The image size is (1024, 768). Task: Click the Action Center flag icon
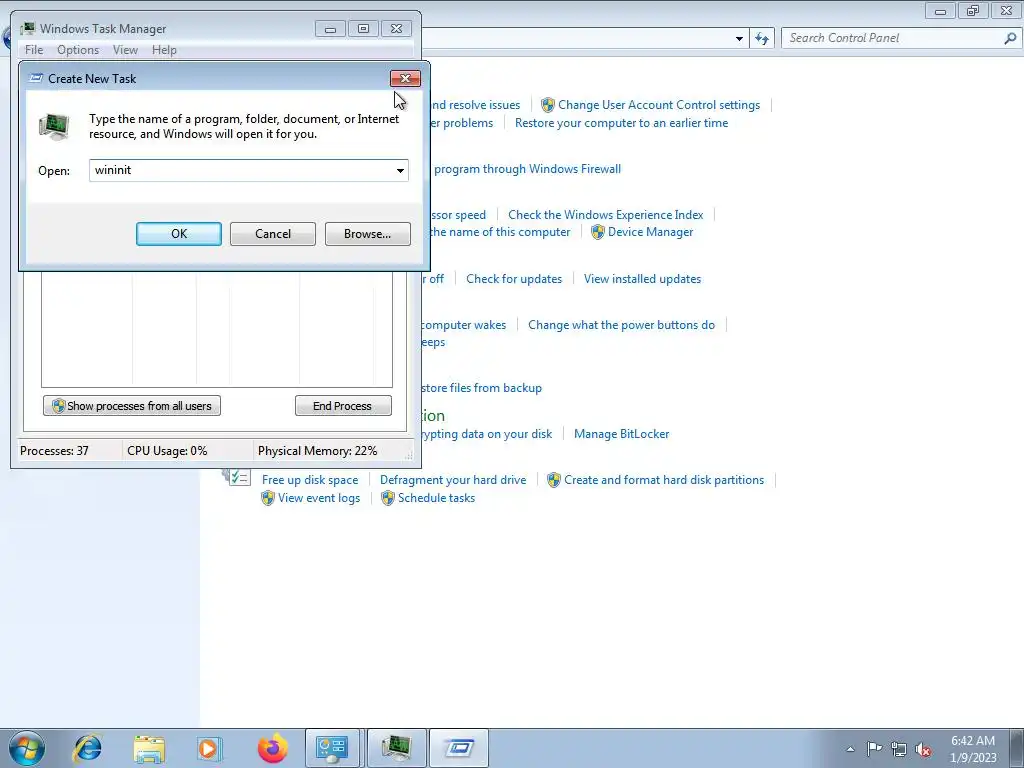pyautogui.click(x=874, y=748)
